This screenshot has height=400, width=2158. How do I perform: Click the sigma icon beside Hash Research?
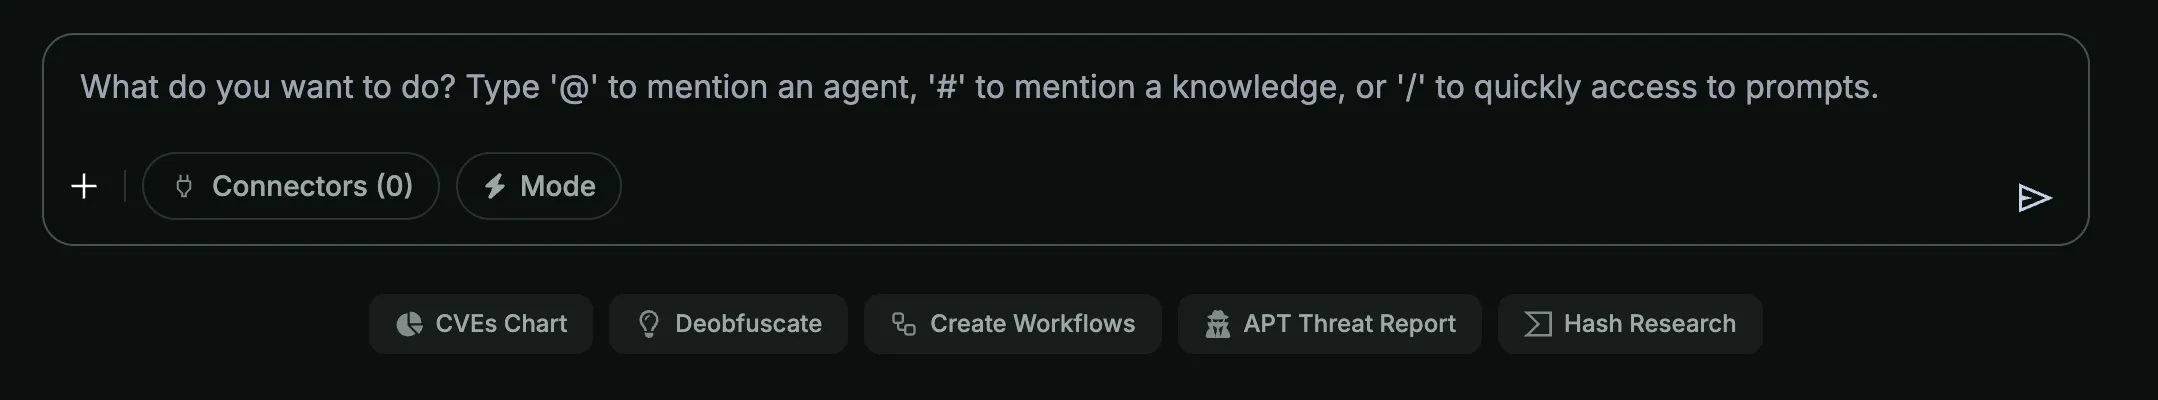click(x=1537, y=324)
